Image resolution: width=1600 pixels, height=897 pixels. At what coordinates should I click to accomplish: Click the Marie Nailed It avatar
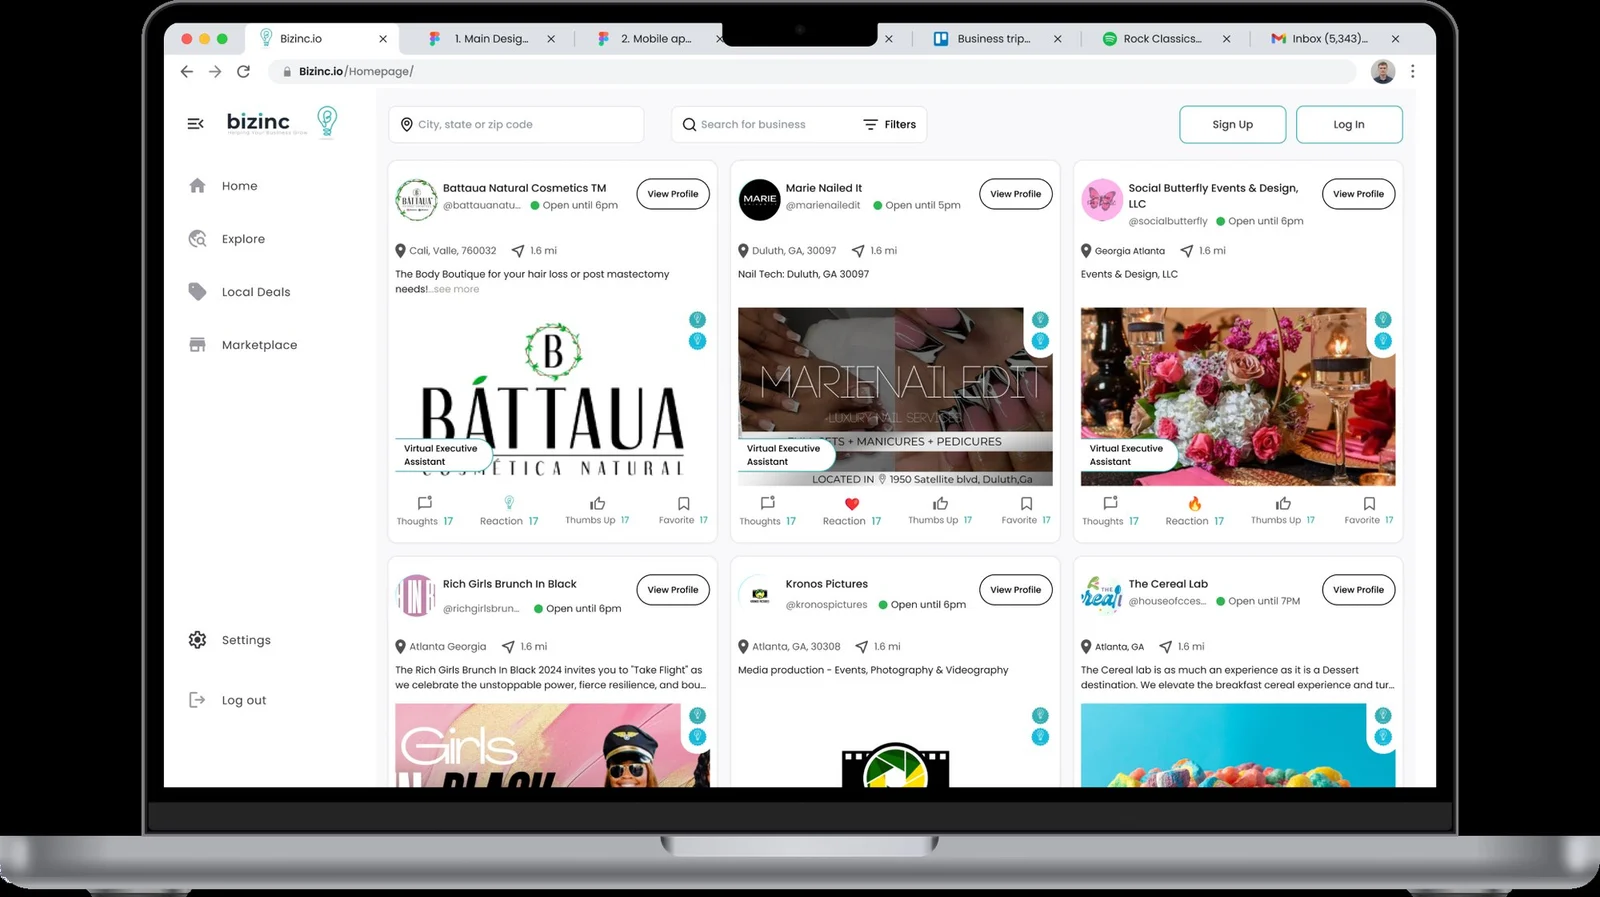(x=759, y=199)
